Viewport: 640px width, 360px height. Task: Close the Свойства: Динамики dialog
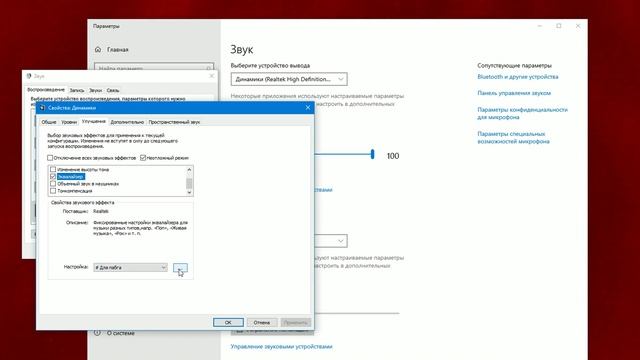pyautogui.click(x=308, y=107)
